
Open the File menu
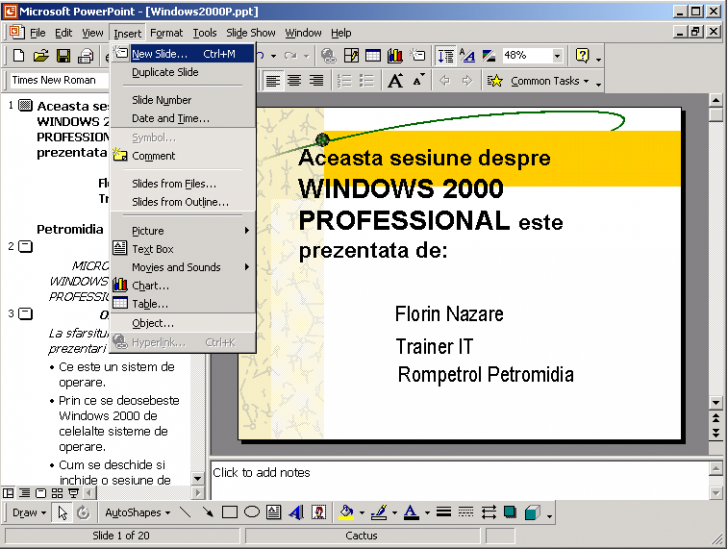[x=38, y=33]
